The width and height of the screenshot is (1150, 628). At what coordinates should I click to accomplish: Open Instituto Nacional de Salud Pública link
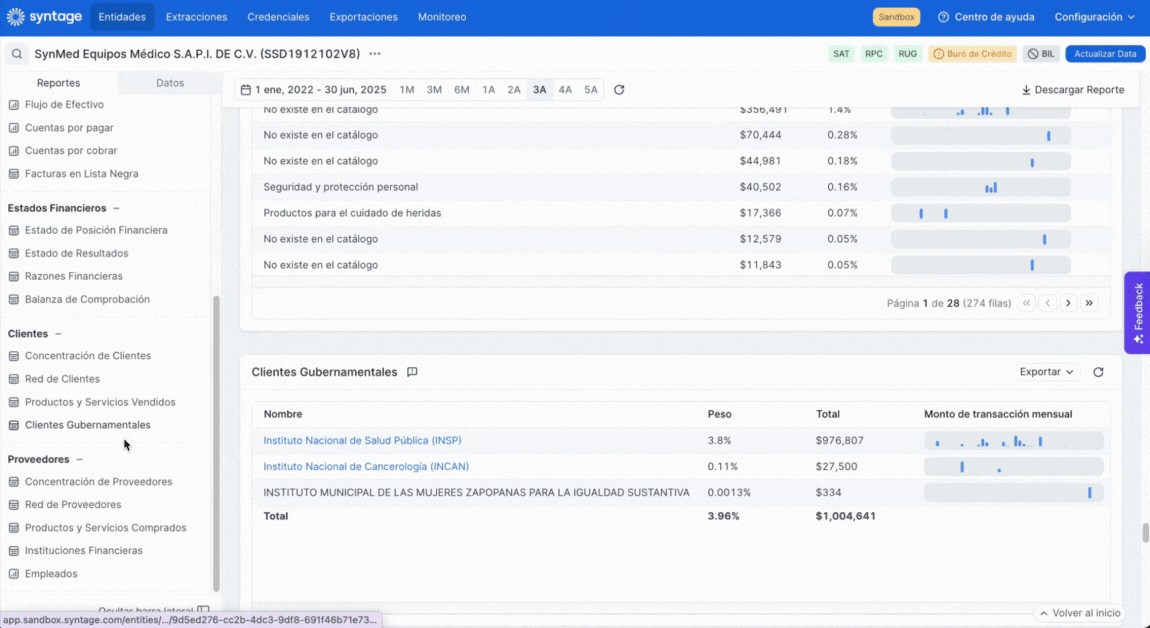coord(362,440)
